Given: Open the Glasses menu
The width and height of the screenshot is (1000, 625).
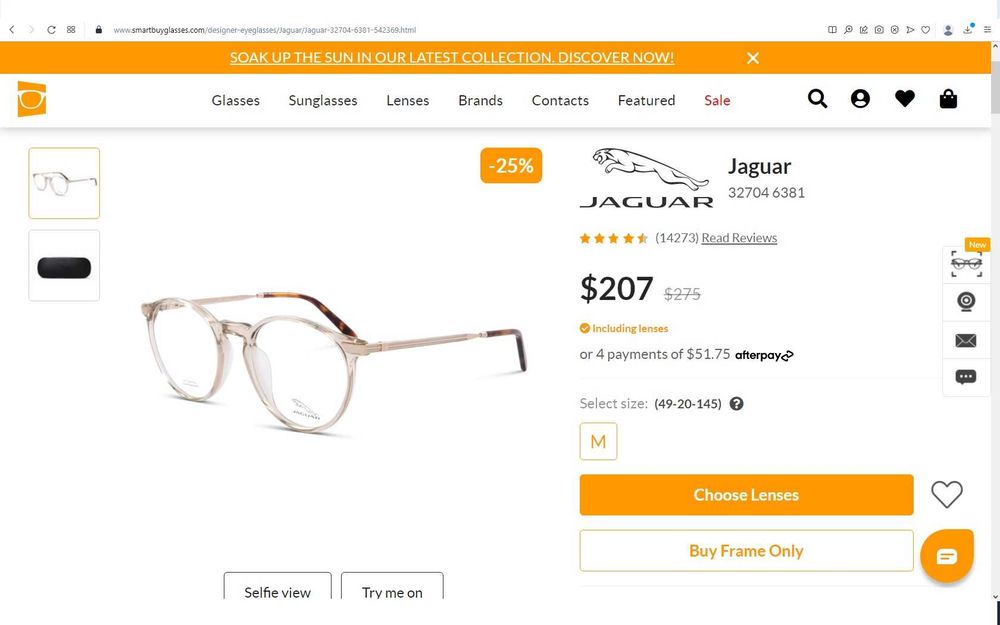Looking at the screenshot, I should [235, 100].
